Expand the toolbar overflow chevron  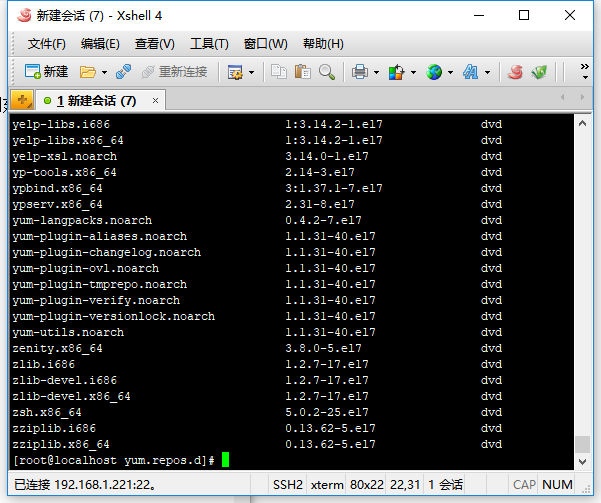585,71
